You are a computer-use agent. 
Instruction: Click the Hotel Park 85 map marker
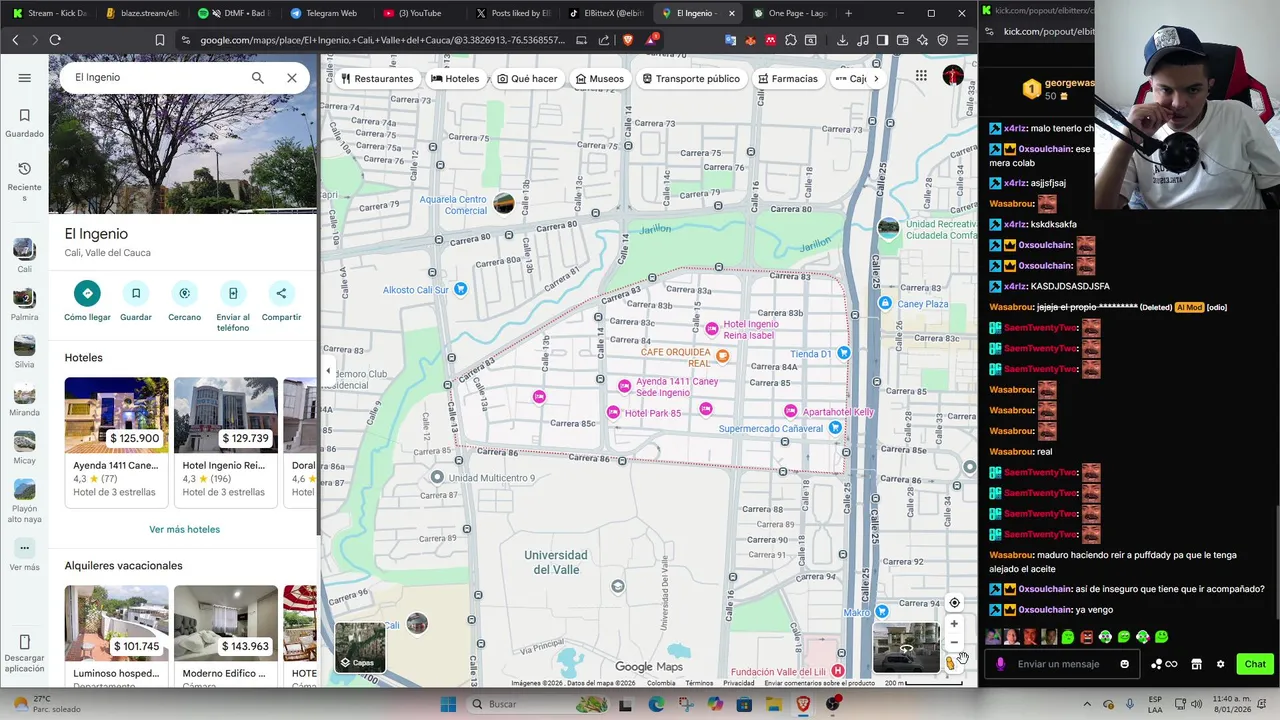[613, 413]
